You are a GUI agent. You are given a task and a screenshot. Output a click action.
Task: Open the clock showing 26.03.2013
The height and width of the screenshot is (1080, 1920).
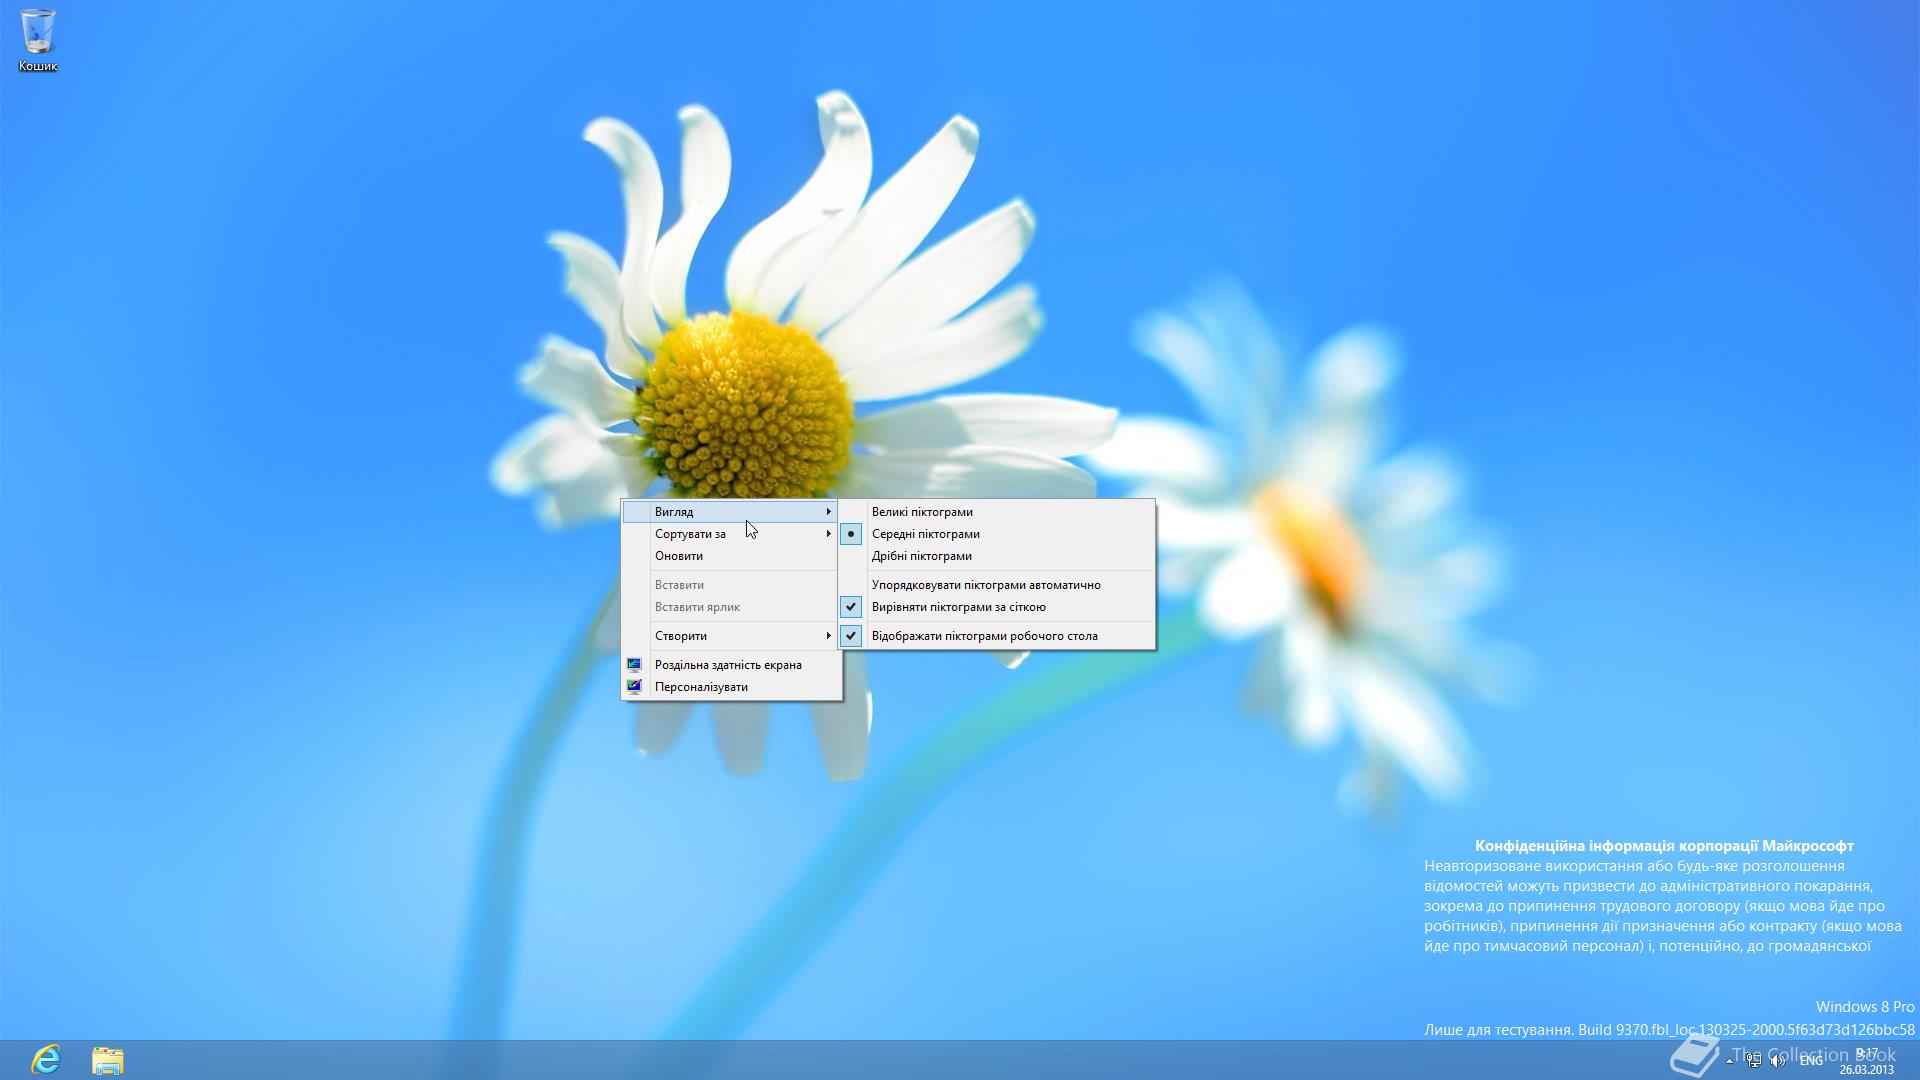click(1866, 1061)
